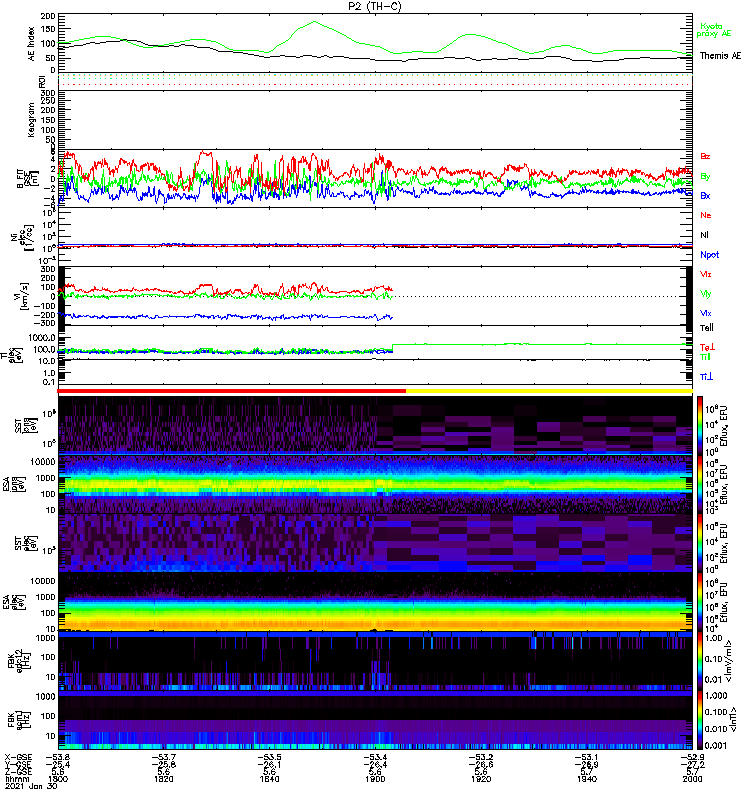Select the blue Npot legend label
Screen dimensions: 750x800
(x=710, y=255)
